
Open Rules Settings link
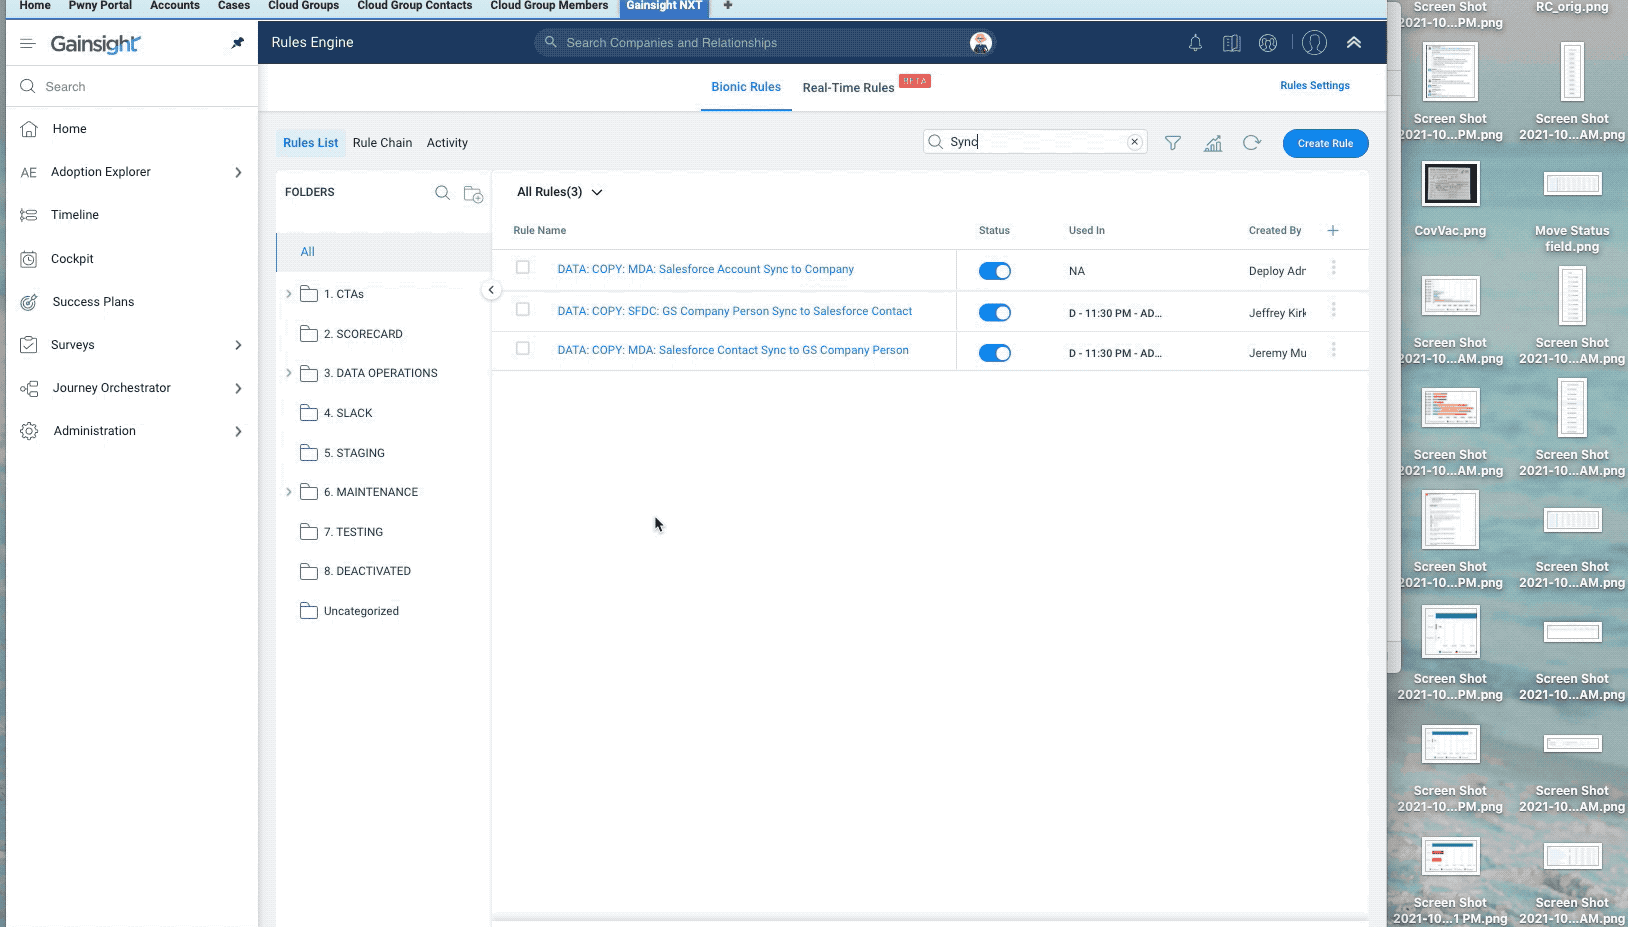(x=1314, y=86)
